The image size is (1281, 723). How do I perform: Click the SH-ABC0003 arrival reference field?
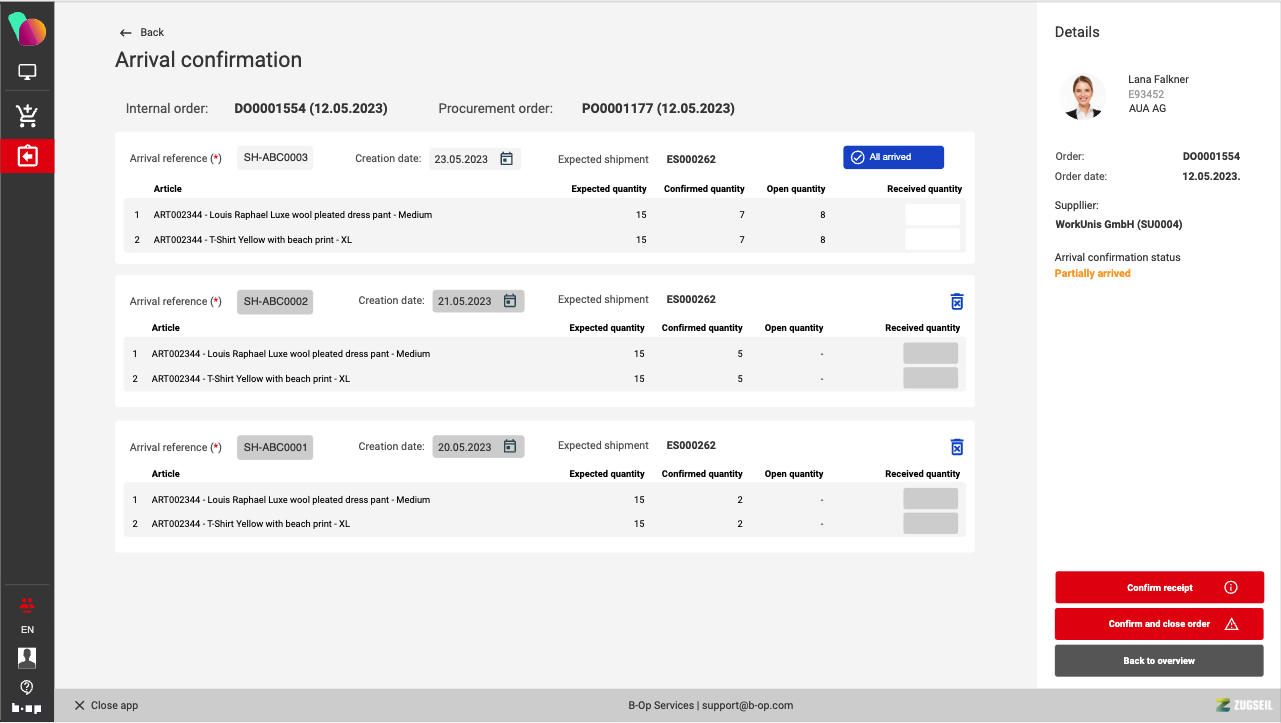275,158
